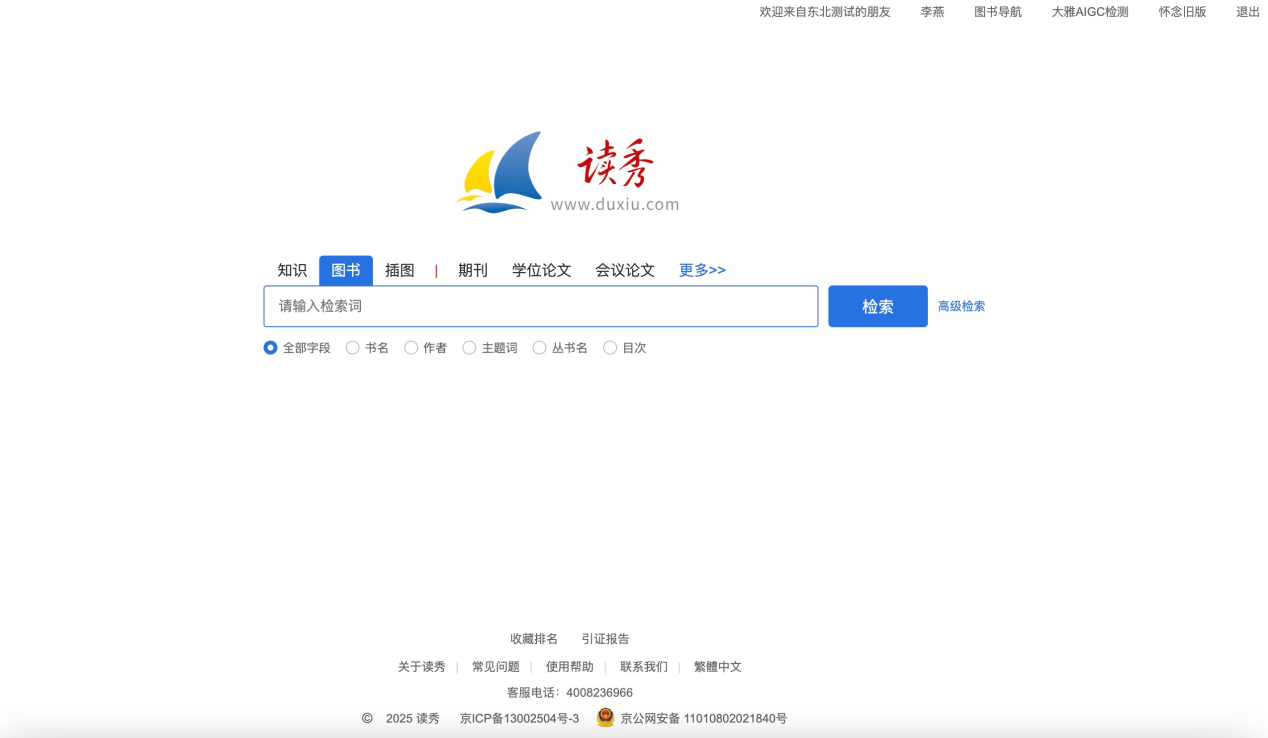Click 退出 to log out
The width and height of the screenshot is (1268, 738).
click(1247, 12)
